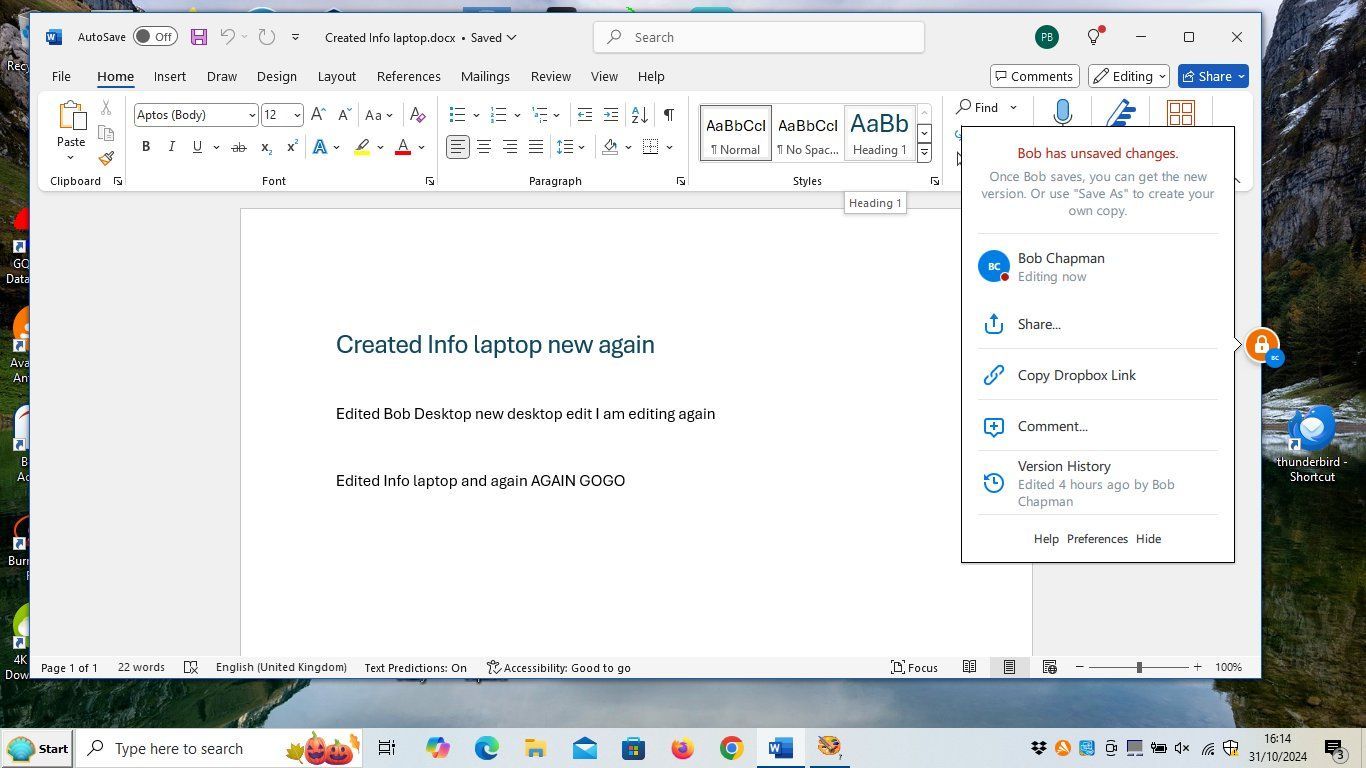Click the Search box in title bar

(x=759, y=37)
